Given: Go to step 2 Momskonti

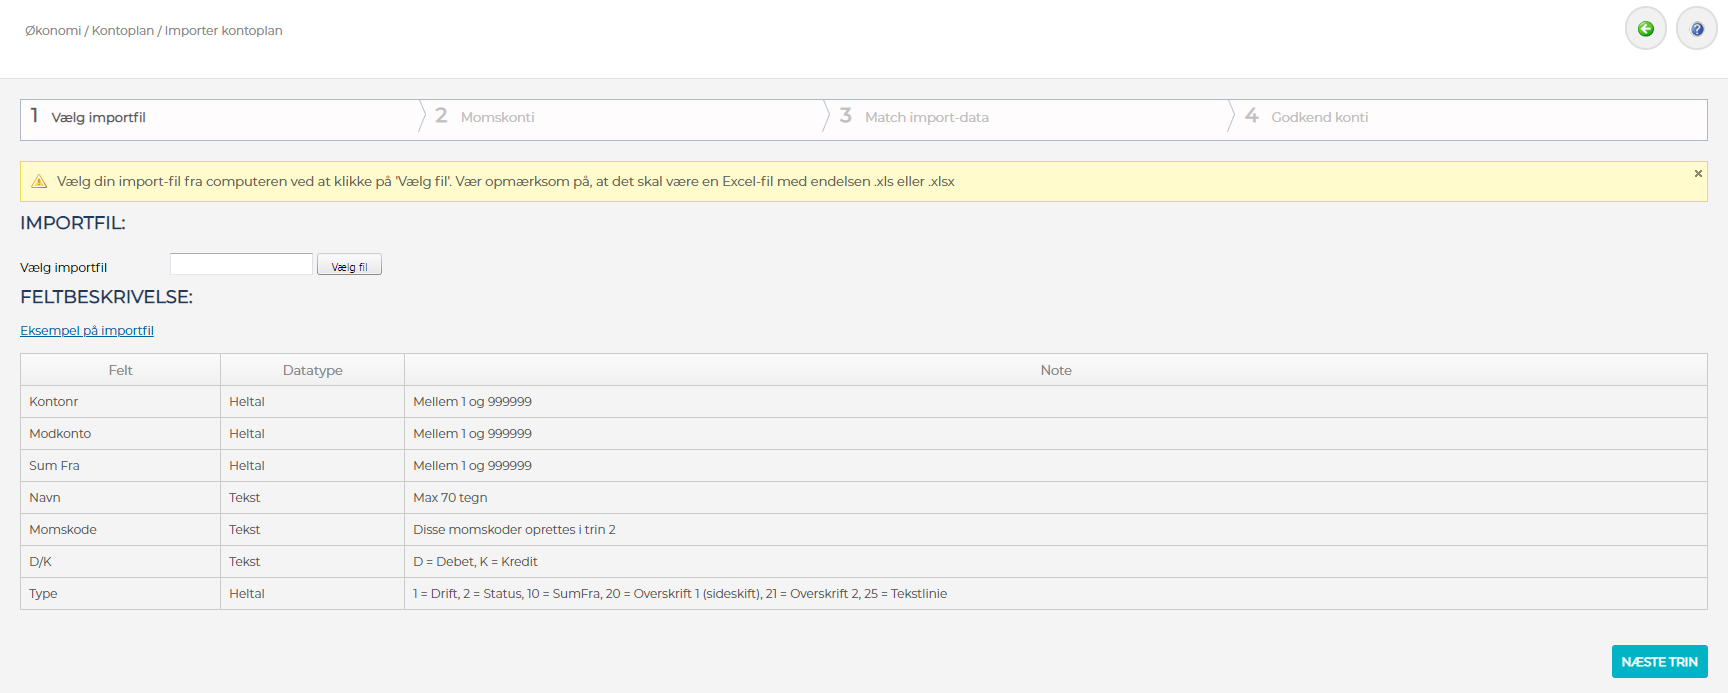Looking at the screenshot, I should coord(497,118).
